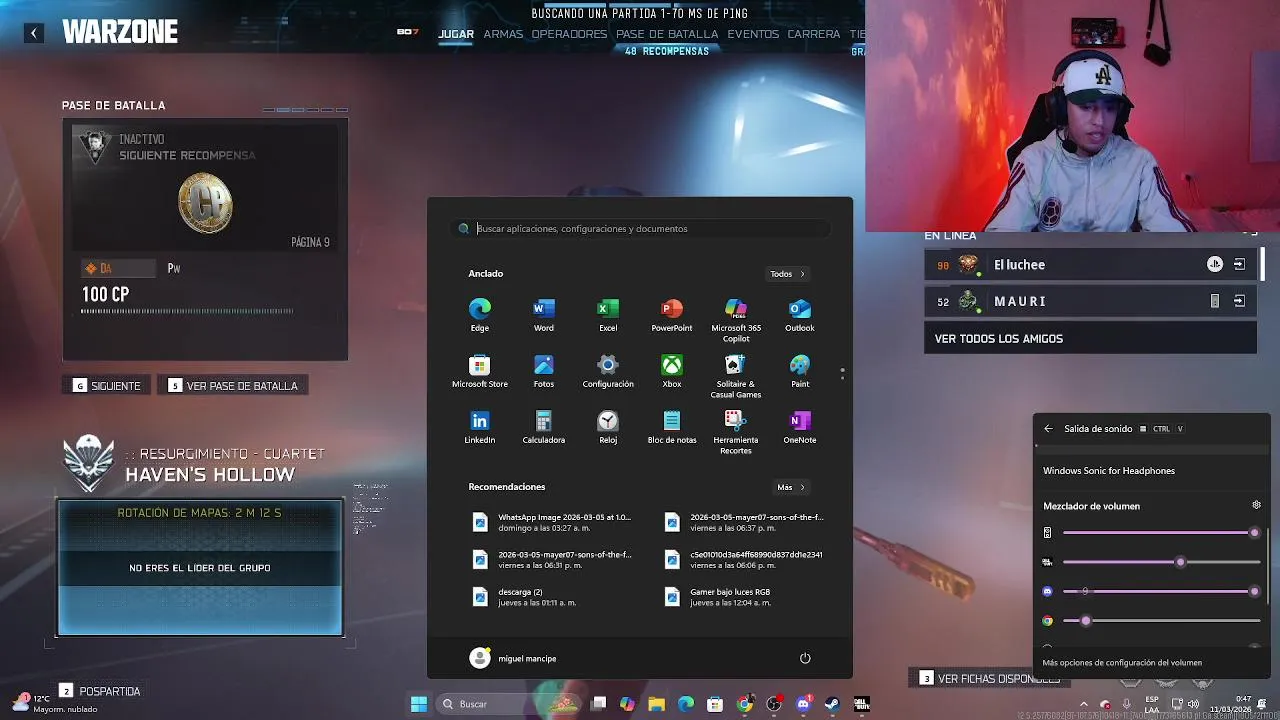
Task: Mute Call of Duty in volume mixer
Action: click(x=1047, y=562)
